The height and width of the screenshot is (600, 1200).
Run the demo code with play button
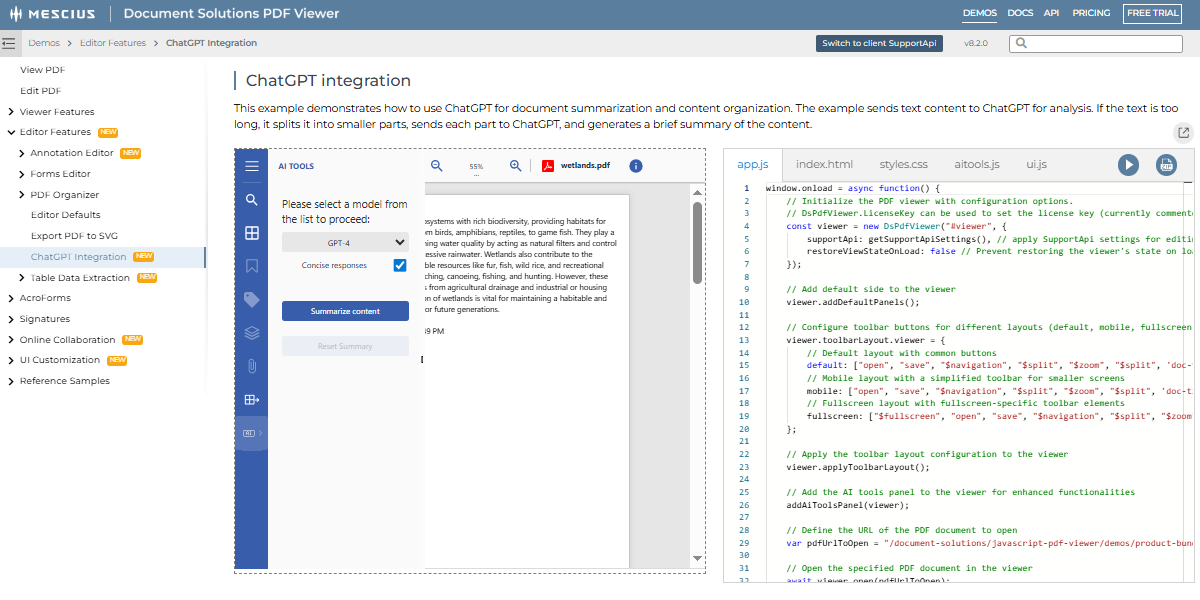click(x=1129, y=165)
